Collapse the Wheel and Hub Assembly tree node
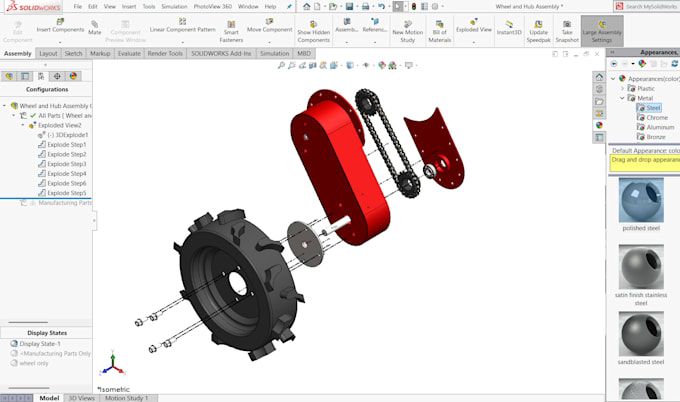The image size is (680, 402). click(x=4, y=105)
